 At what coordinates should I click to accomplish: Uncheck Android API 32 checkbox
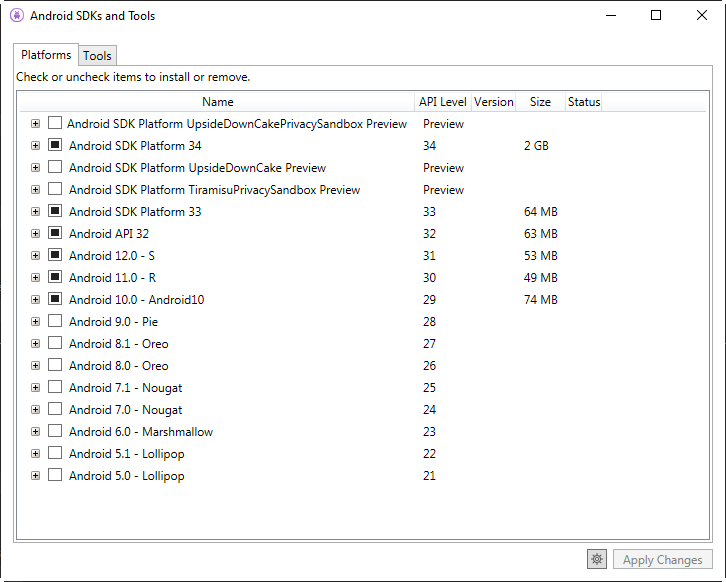click(55, 233)
